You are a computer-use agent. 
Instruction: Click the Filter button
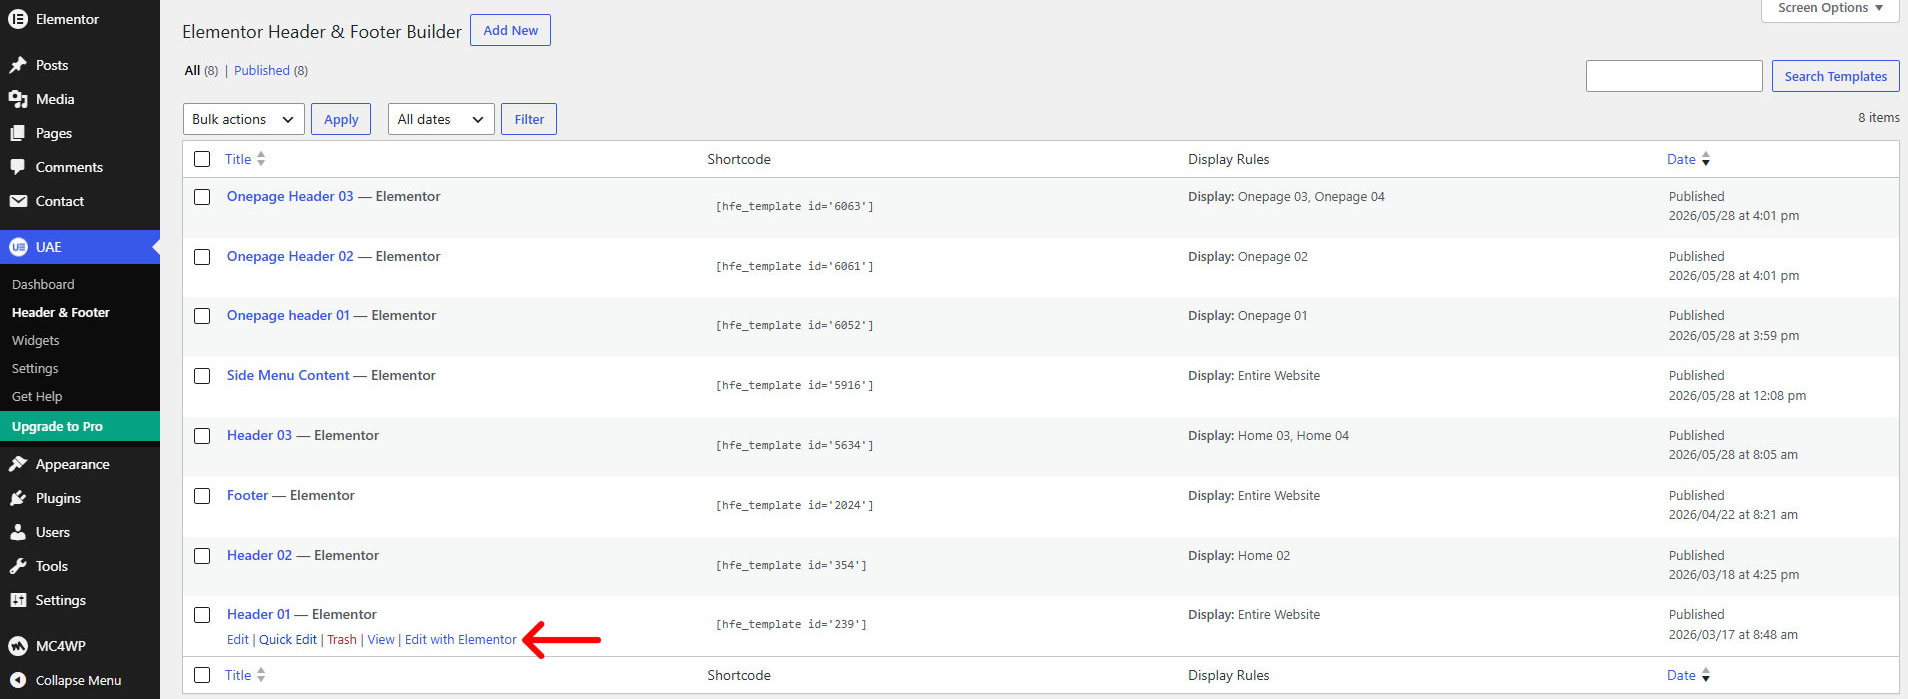(x=529, y=119)
